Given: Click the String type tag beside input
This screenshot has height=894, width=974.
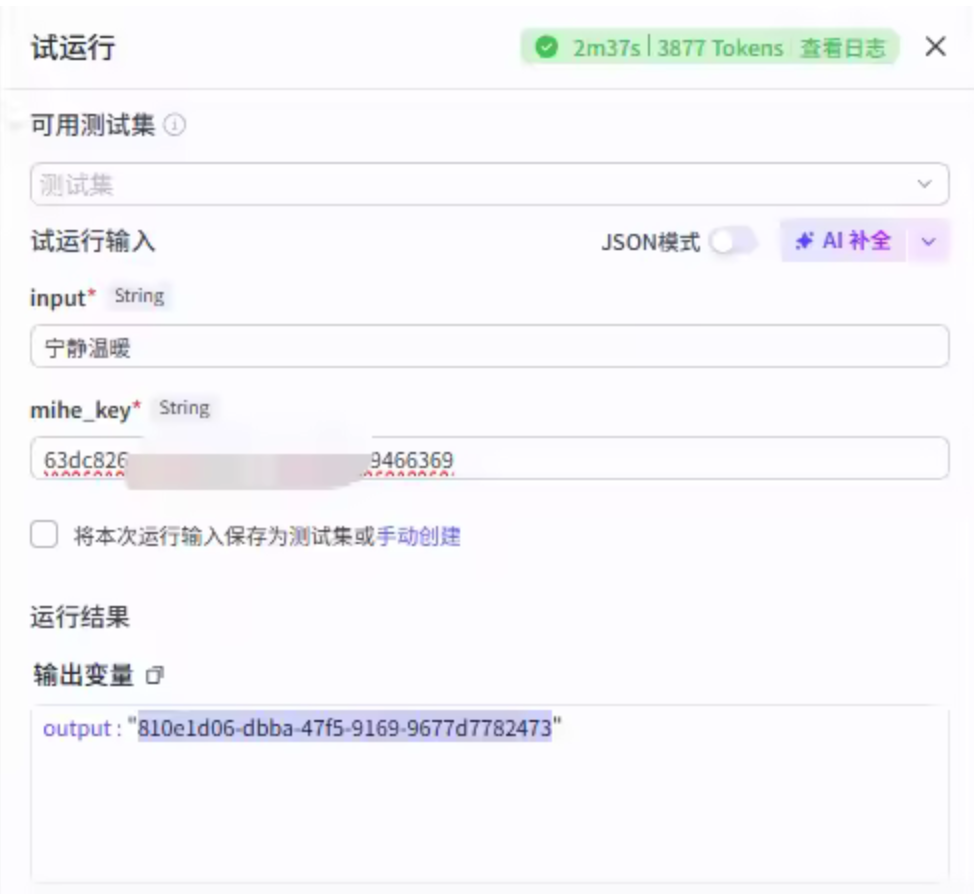Looking at the screenshot, I should 139,296.
